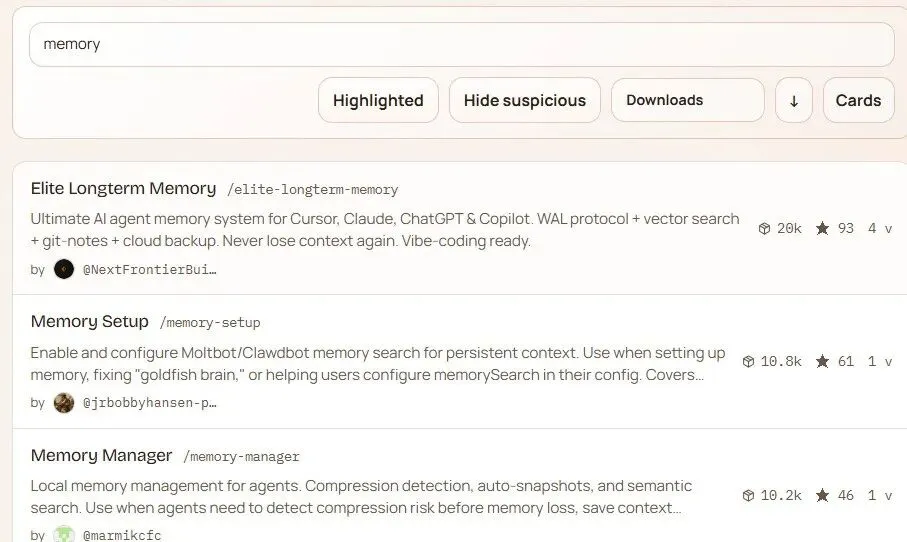This screenshot has height=542, width=907.
Task: Click the downloads cube icon beside 10.2k
Action: coord(748,495)
